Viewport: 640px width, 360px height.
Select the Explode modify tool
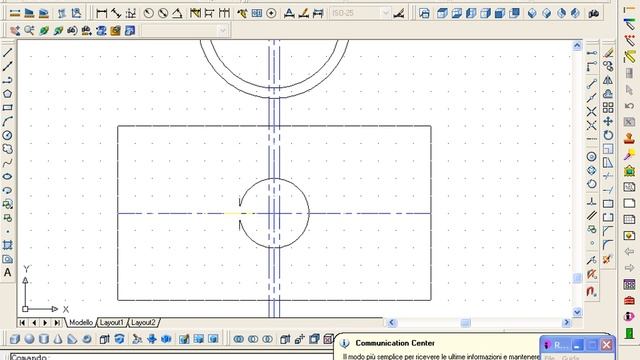[x=608, y=259]
